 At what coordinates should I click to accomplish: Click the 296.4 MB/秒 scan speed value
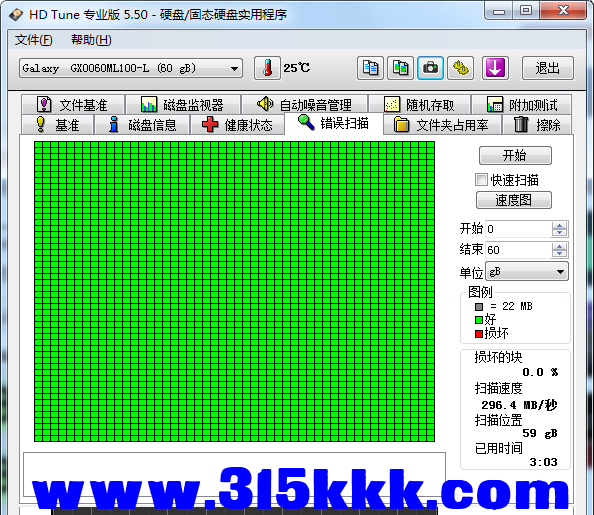pos(519,405)
